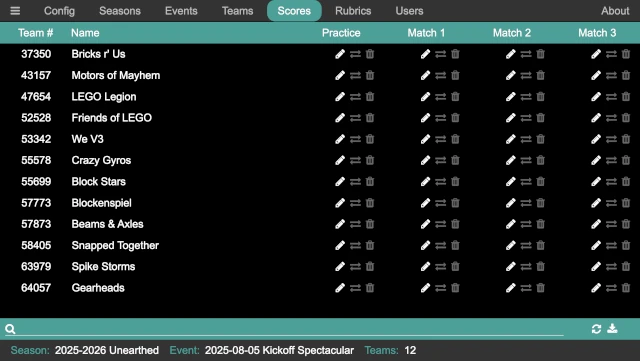Viewport: 640px width, 361px height.
Task: Swap Practice score for Gearheads
Action: click(x=355, y=287)
